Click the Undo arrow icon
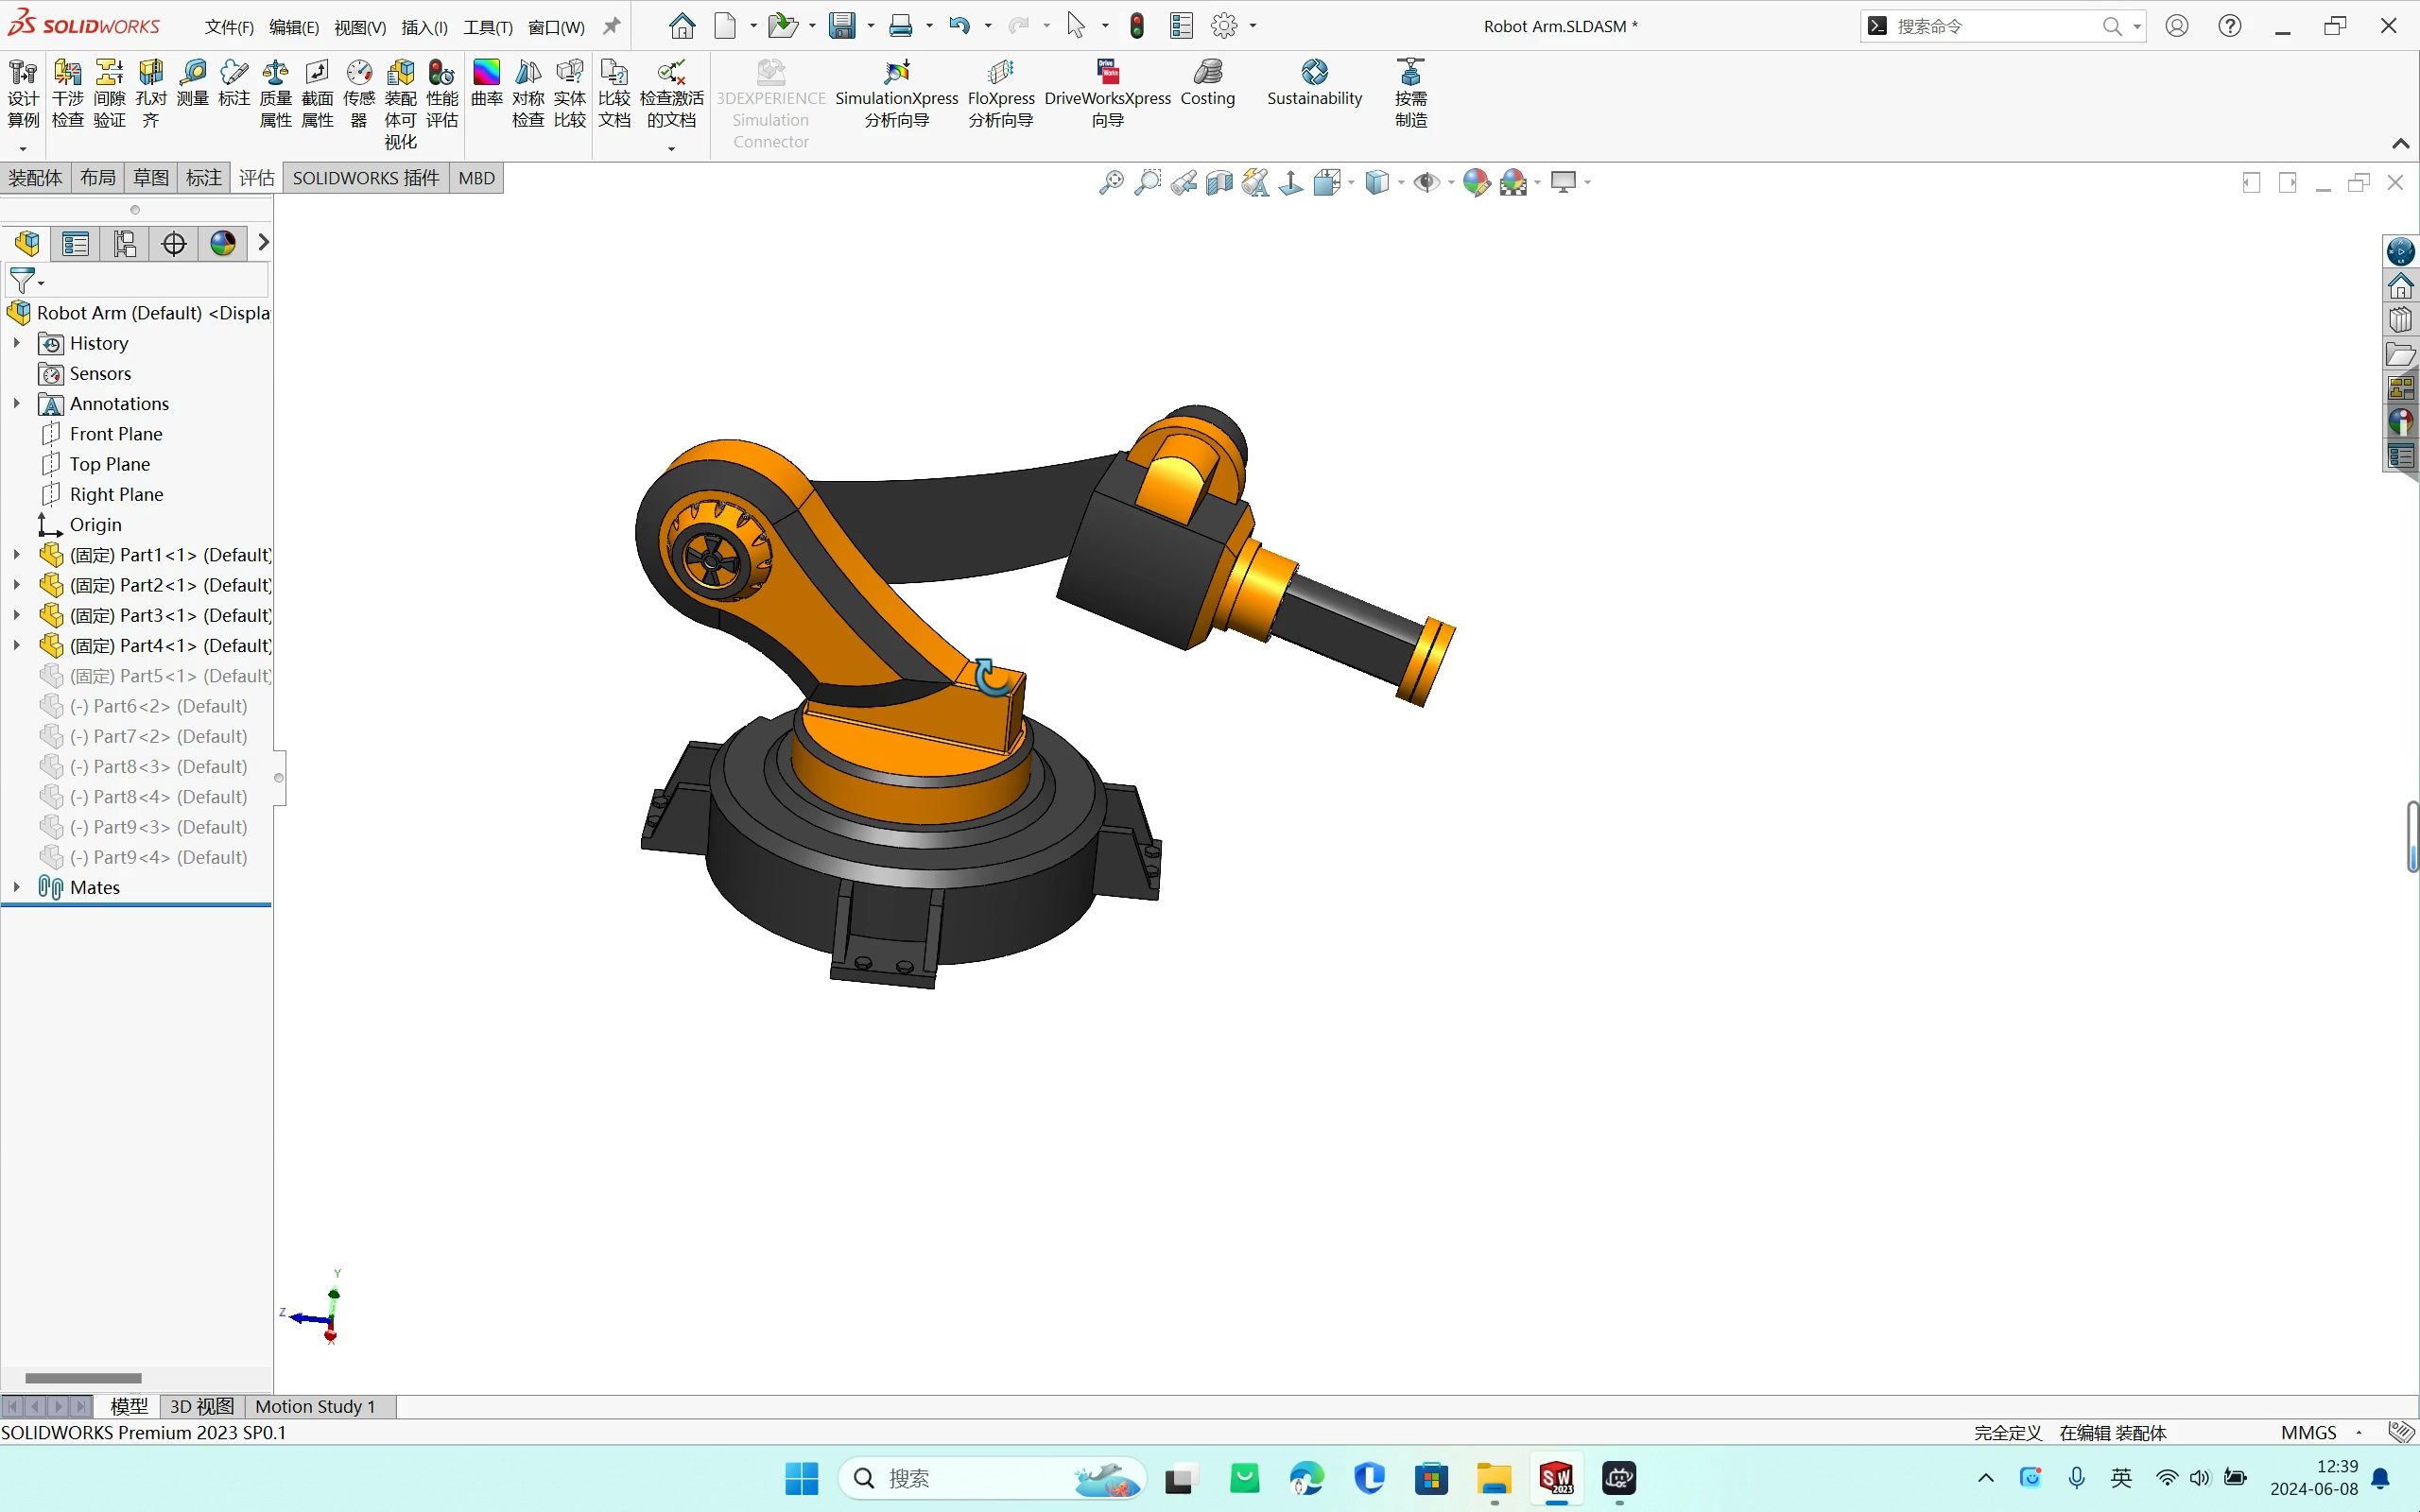This screenshot has height=1512, width=2420. click(959, 26)
